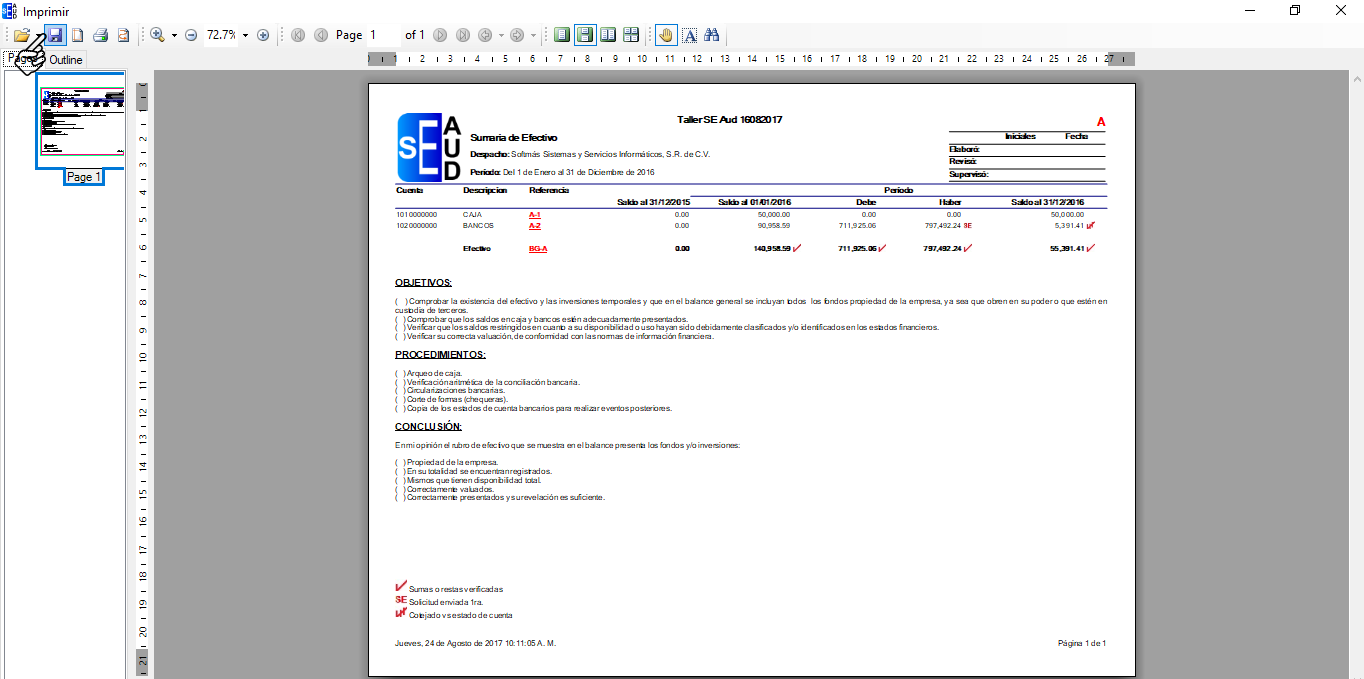
Task: Click the Open file folder icon
Action: pyautogui.click(x=20, y=35)
